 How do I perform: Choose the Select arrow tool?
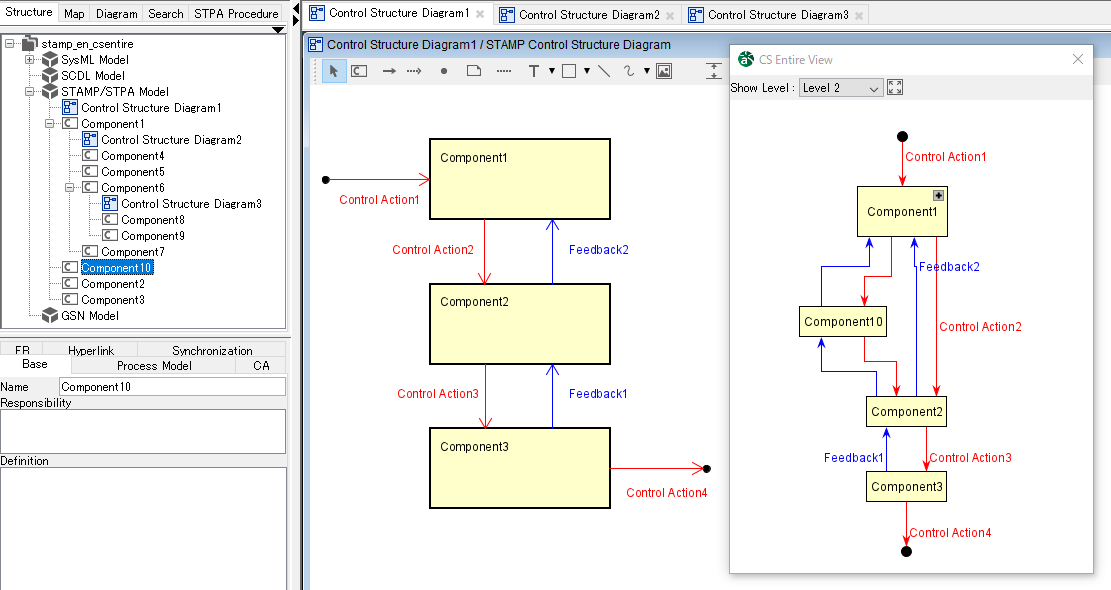[x=334, y=71]
